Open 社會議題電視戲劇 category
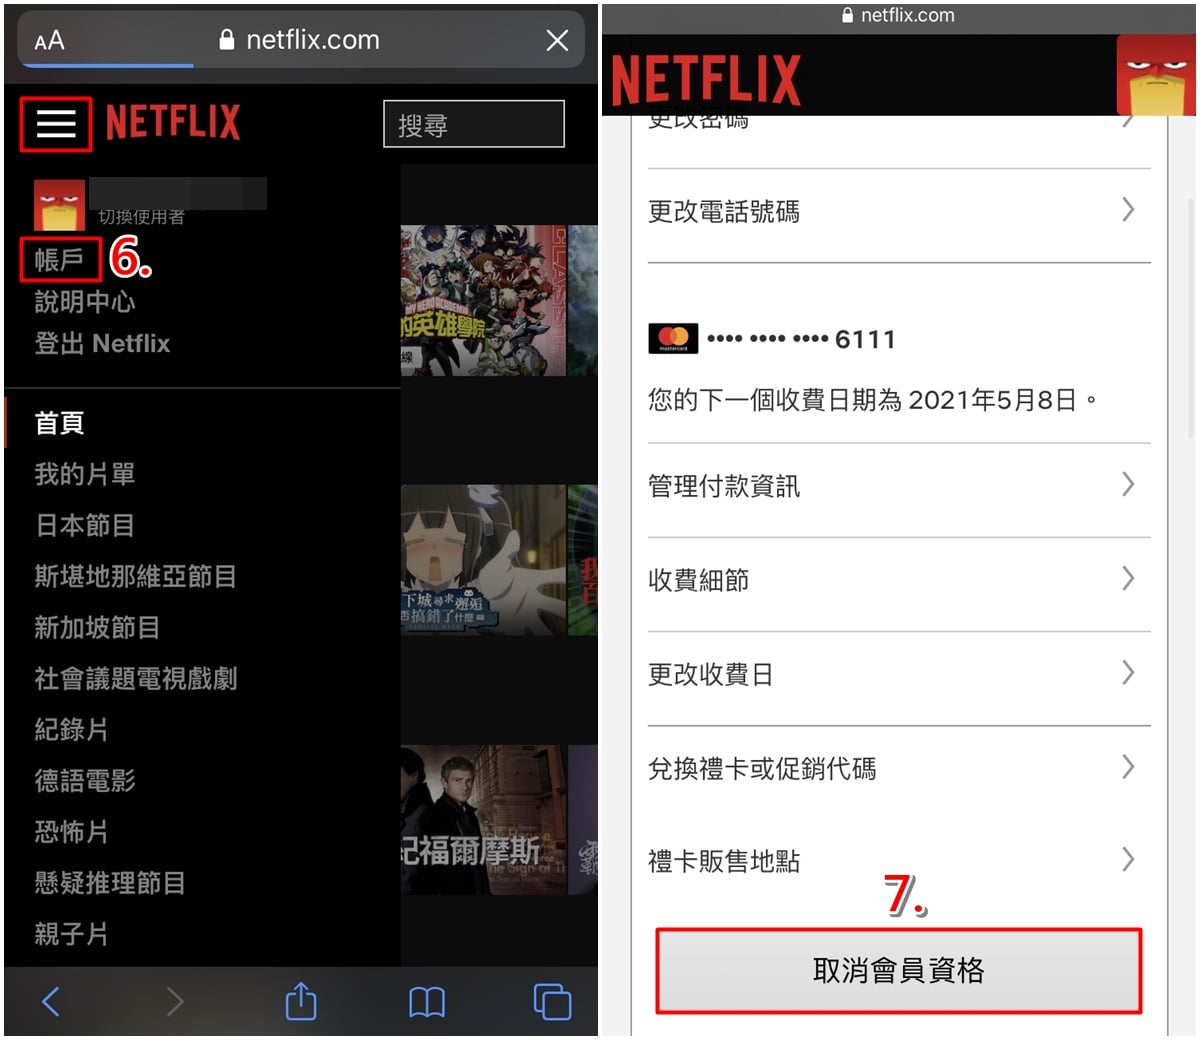 pos(135,678)
